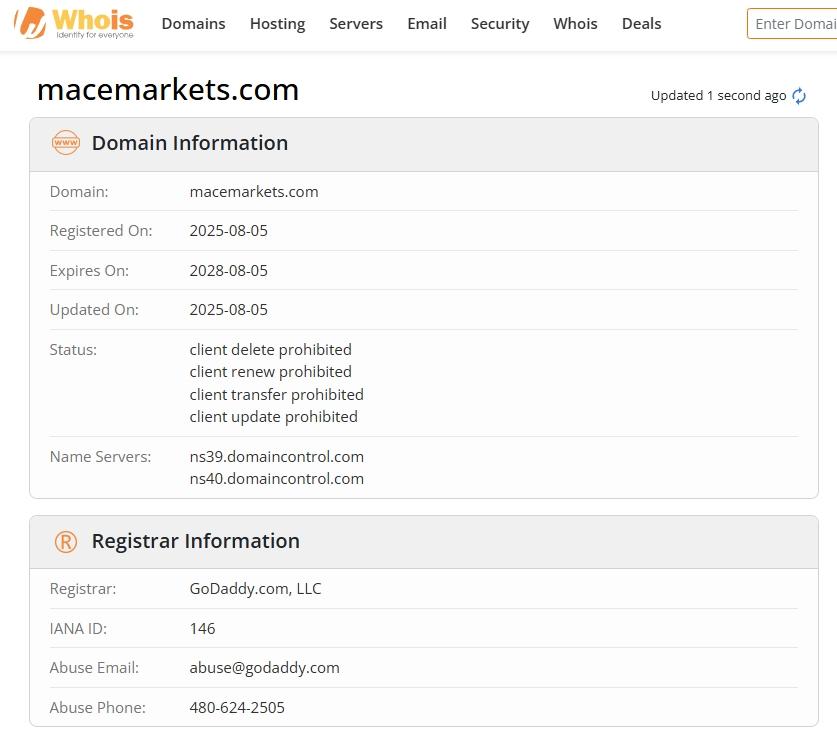Click the Domain Information section header
837x738 pixels.
tap(424, 144)
